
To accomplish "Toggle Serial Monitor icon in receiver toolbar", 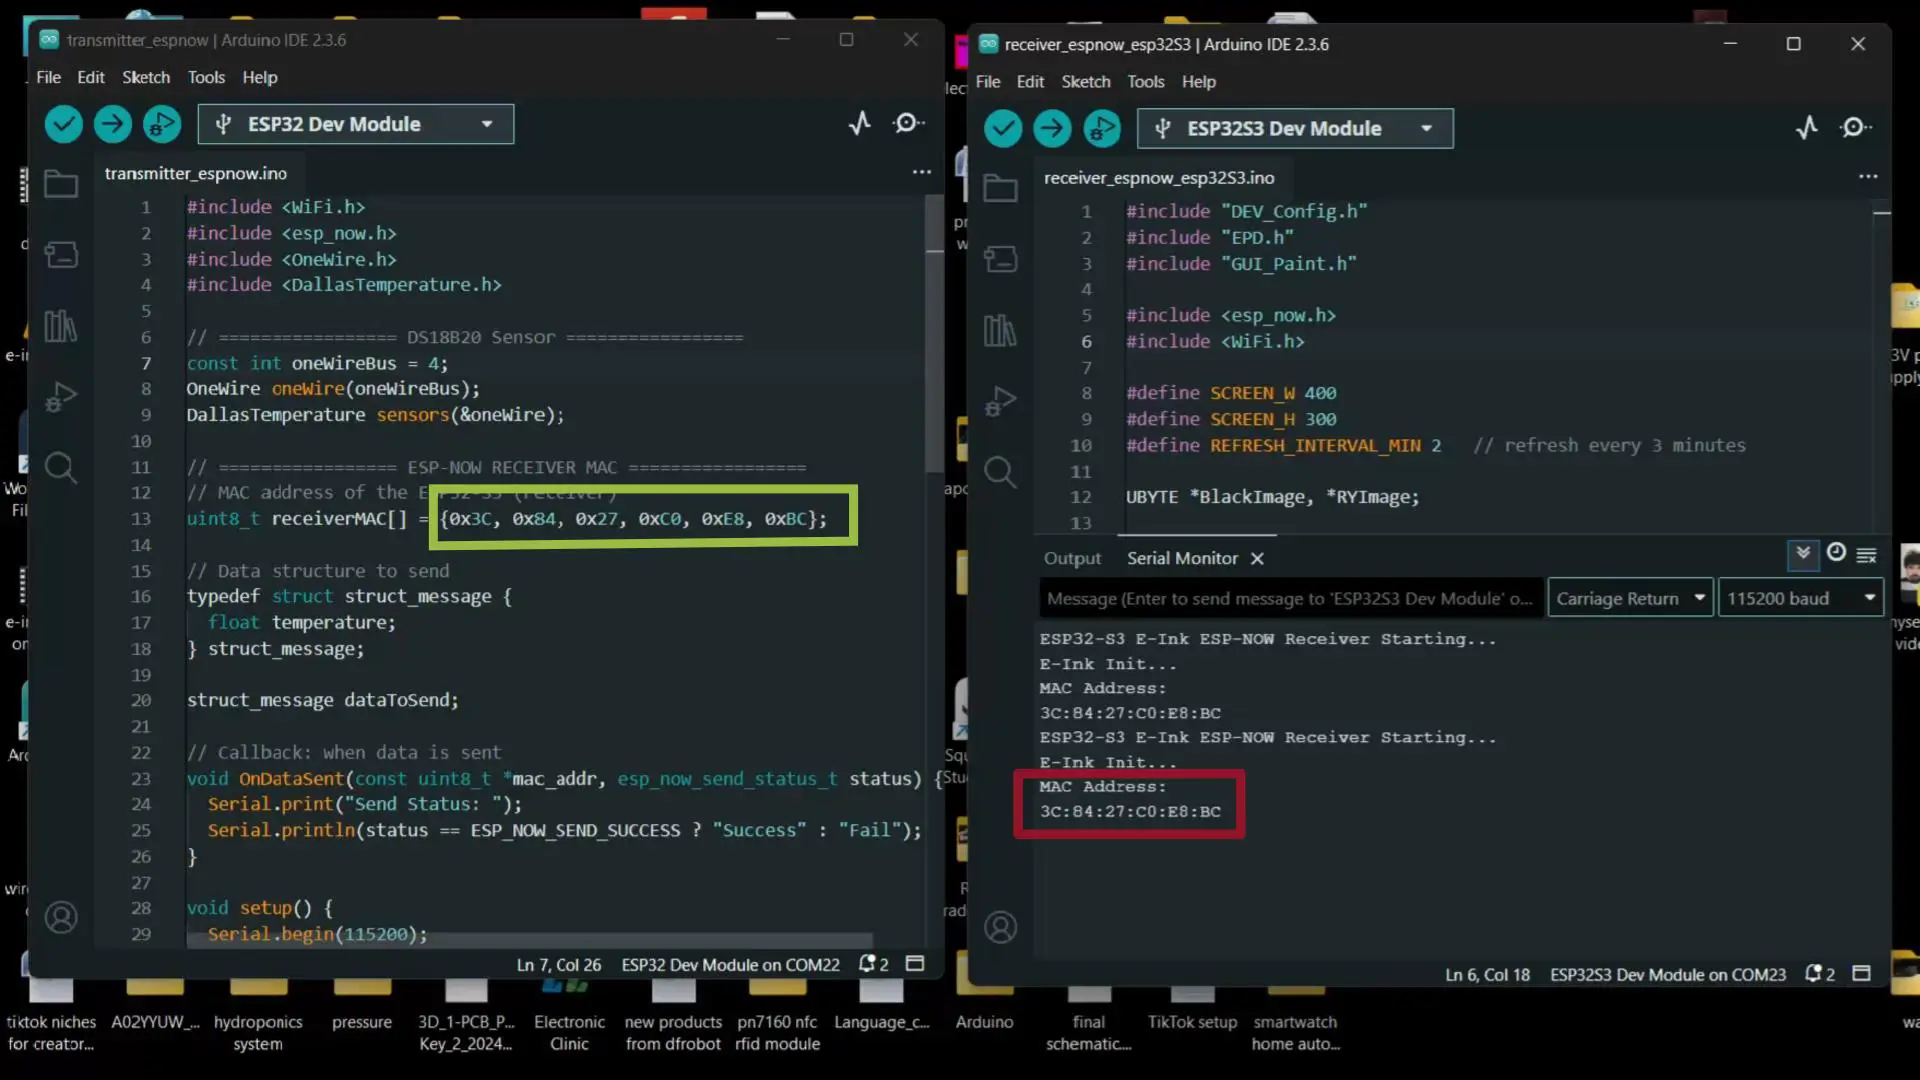I will point(1856,127).
